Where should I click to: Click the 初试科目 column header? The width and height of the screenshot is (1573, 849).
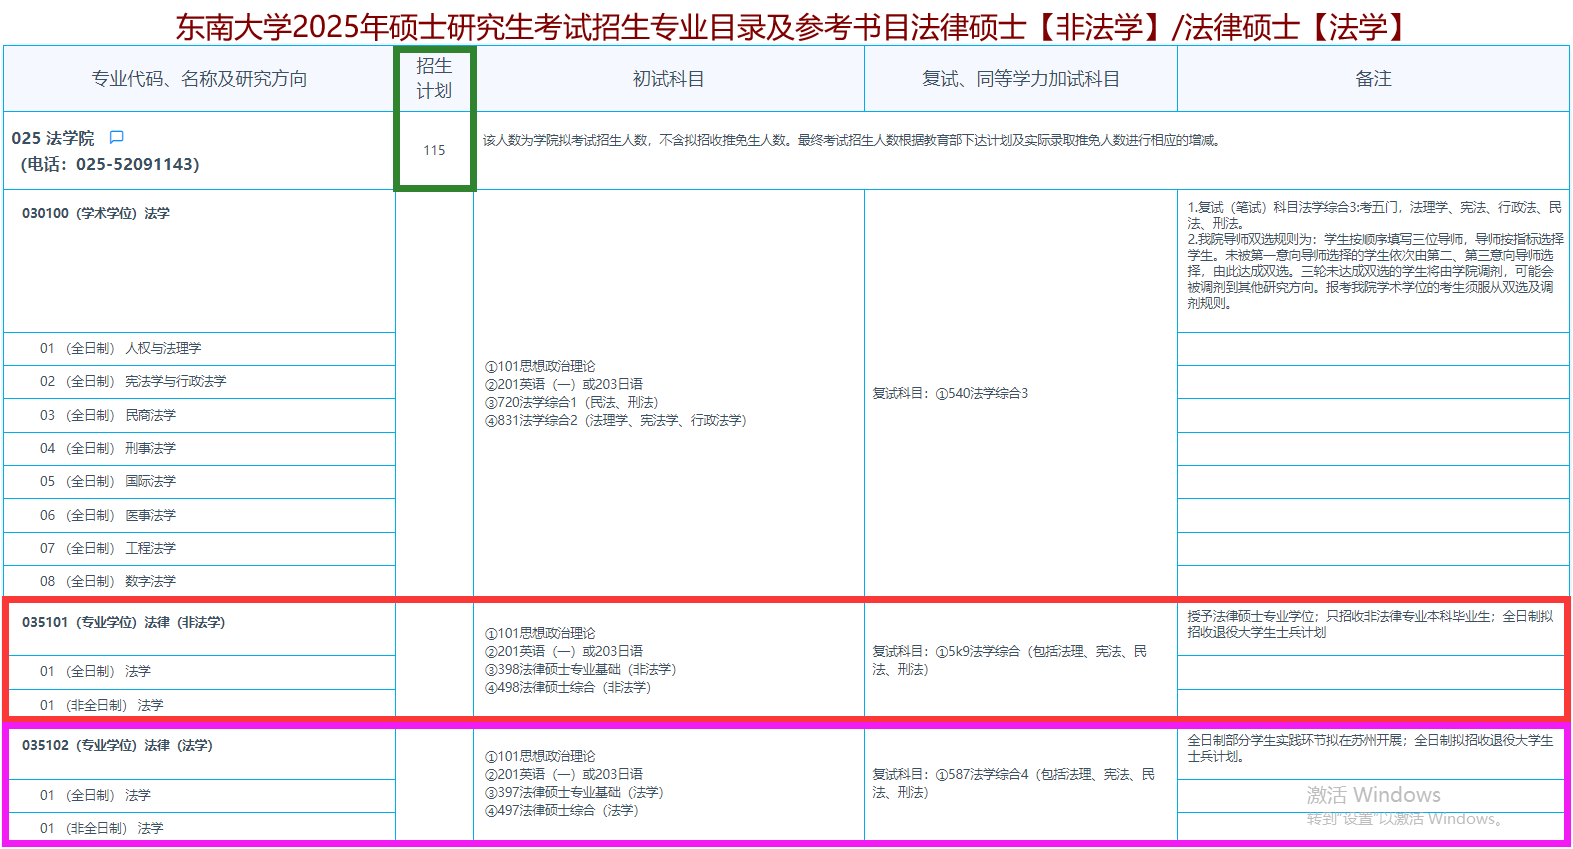coord(669,79)
